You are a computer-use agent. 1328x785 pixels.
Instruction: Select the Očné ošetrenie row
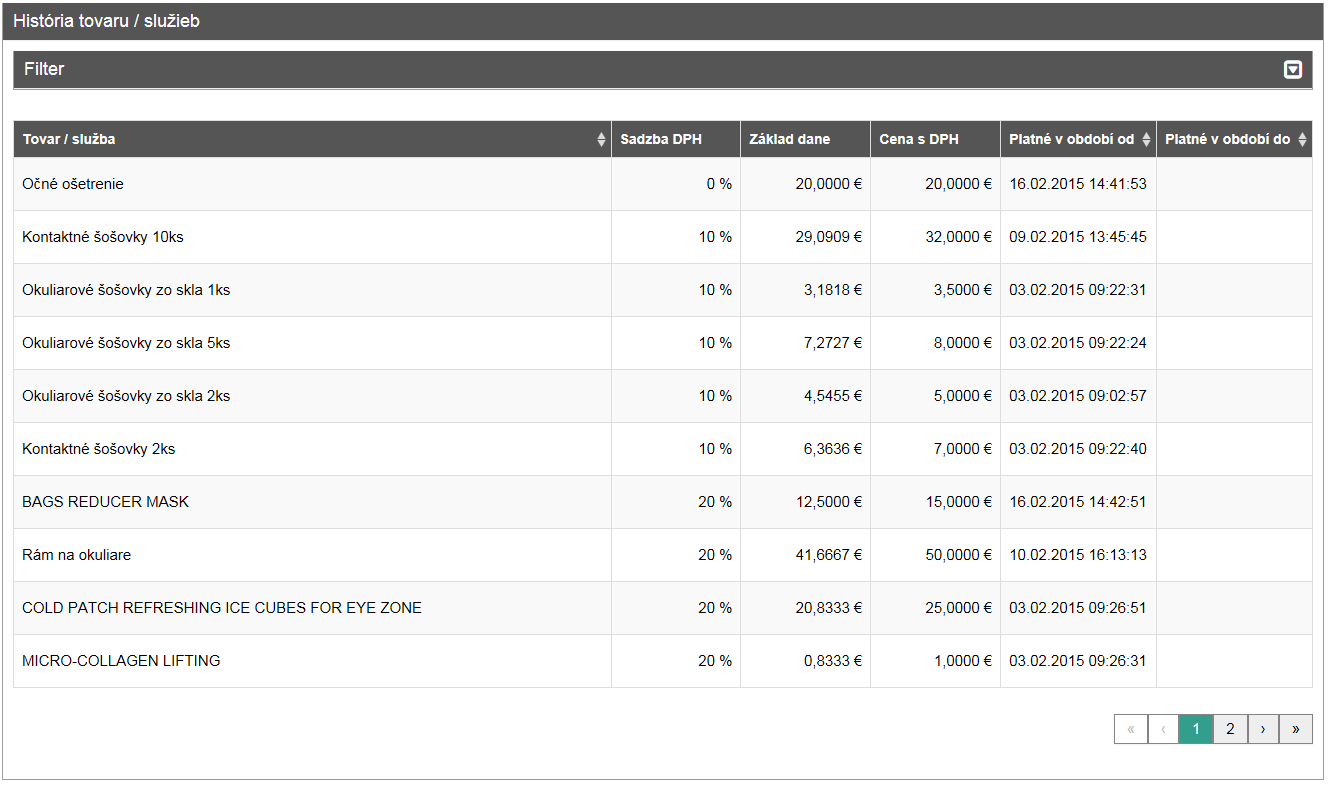[663, 184]
